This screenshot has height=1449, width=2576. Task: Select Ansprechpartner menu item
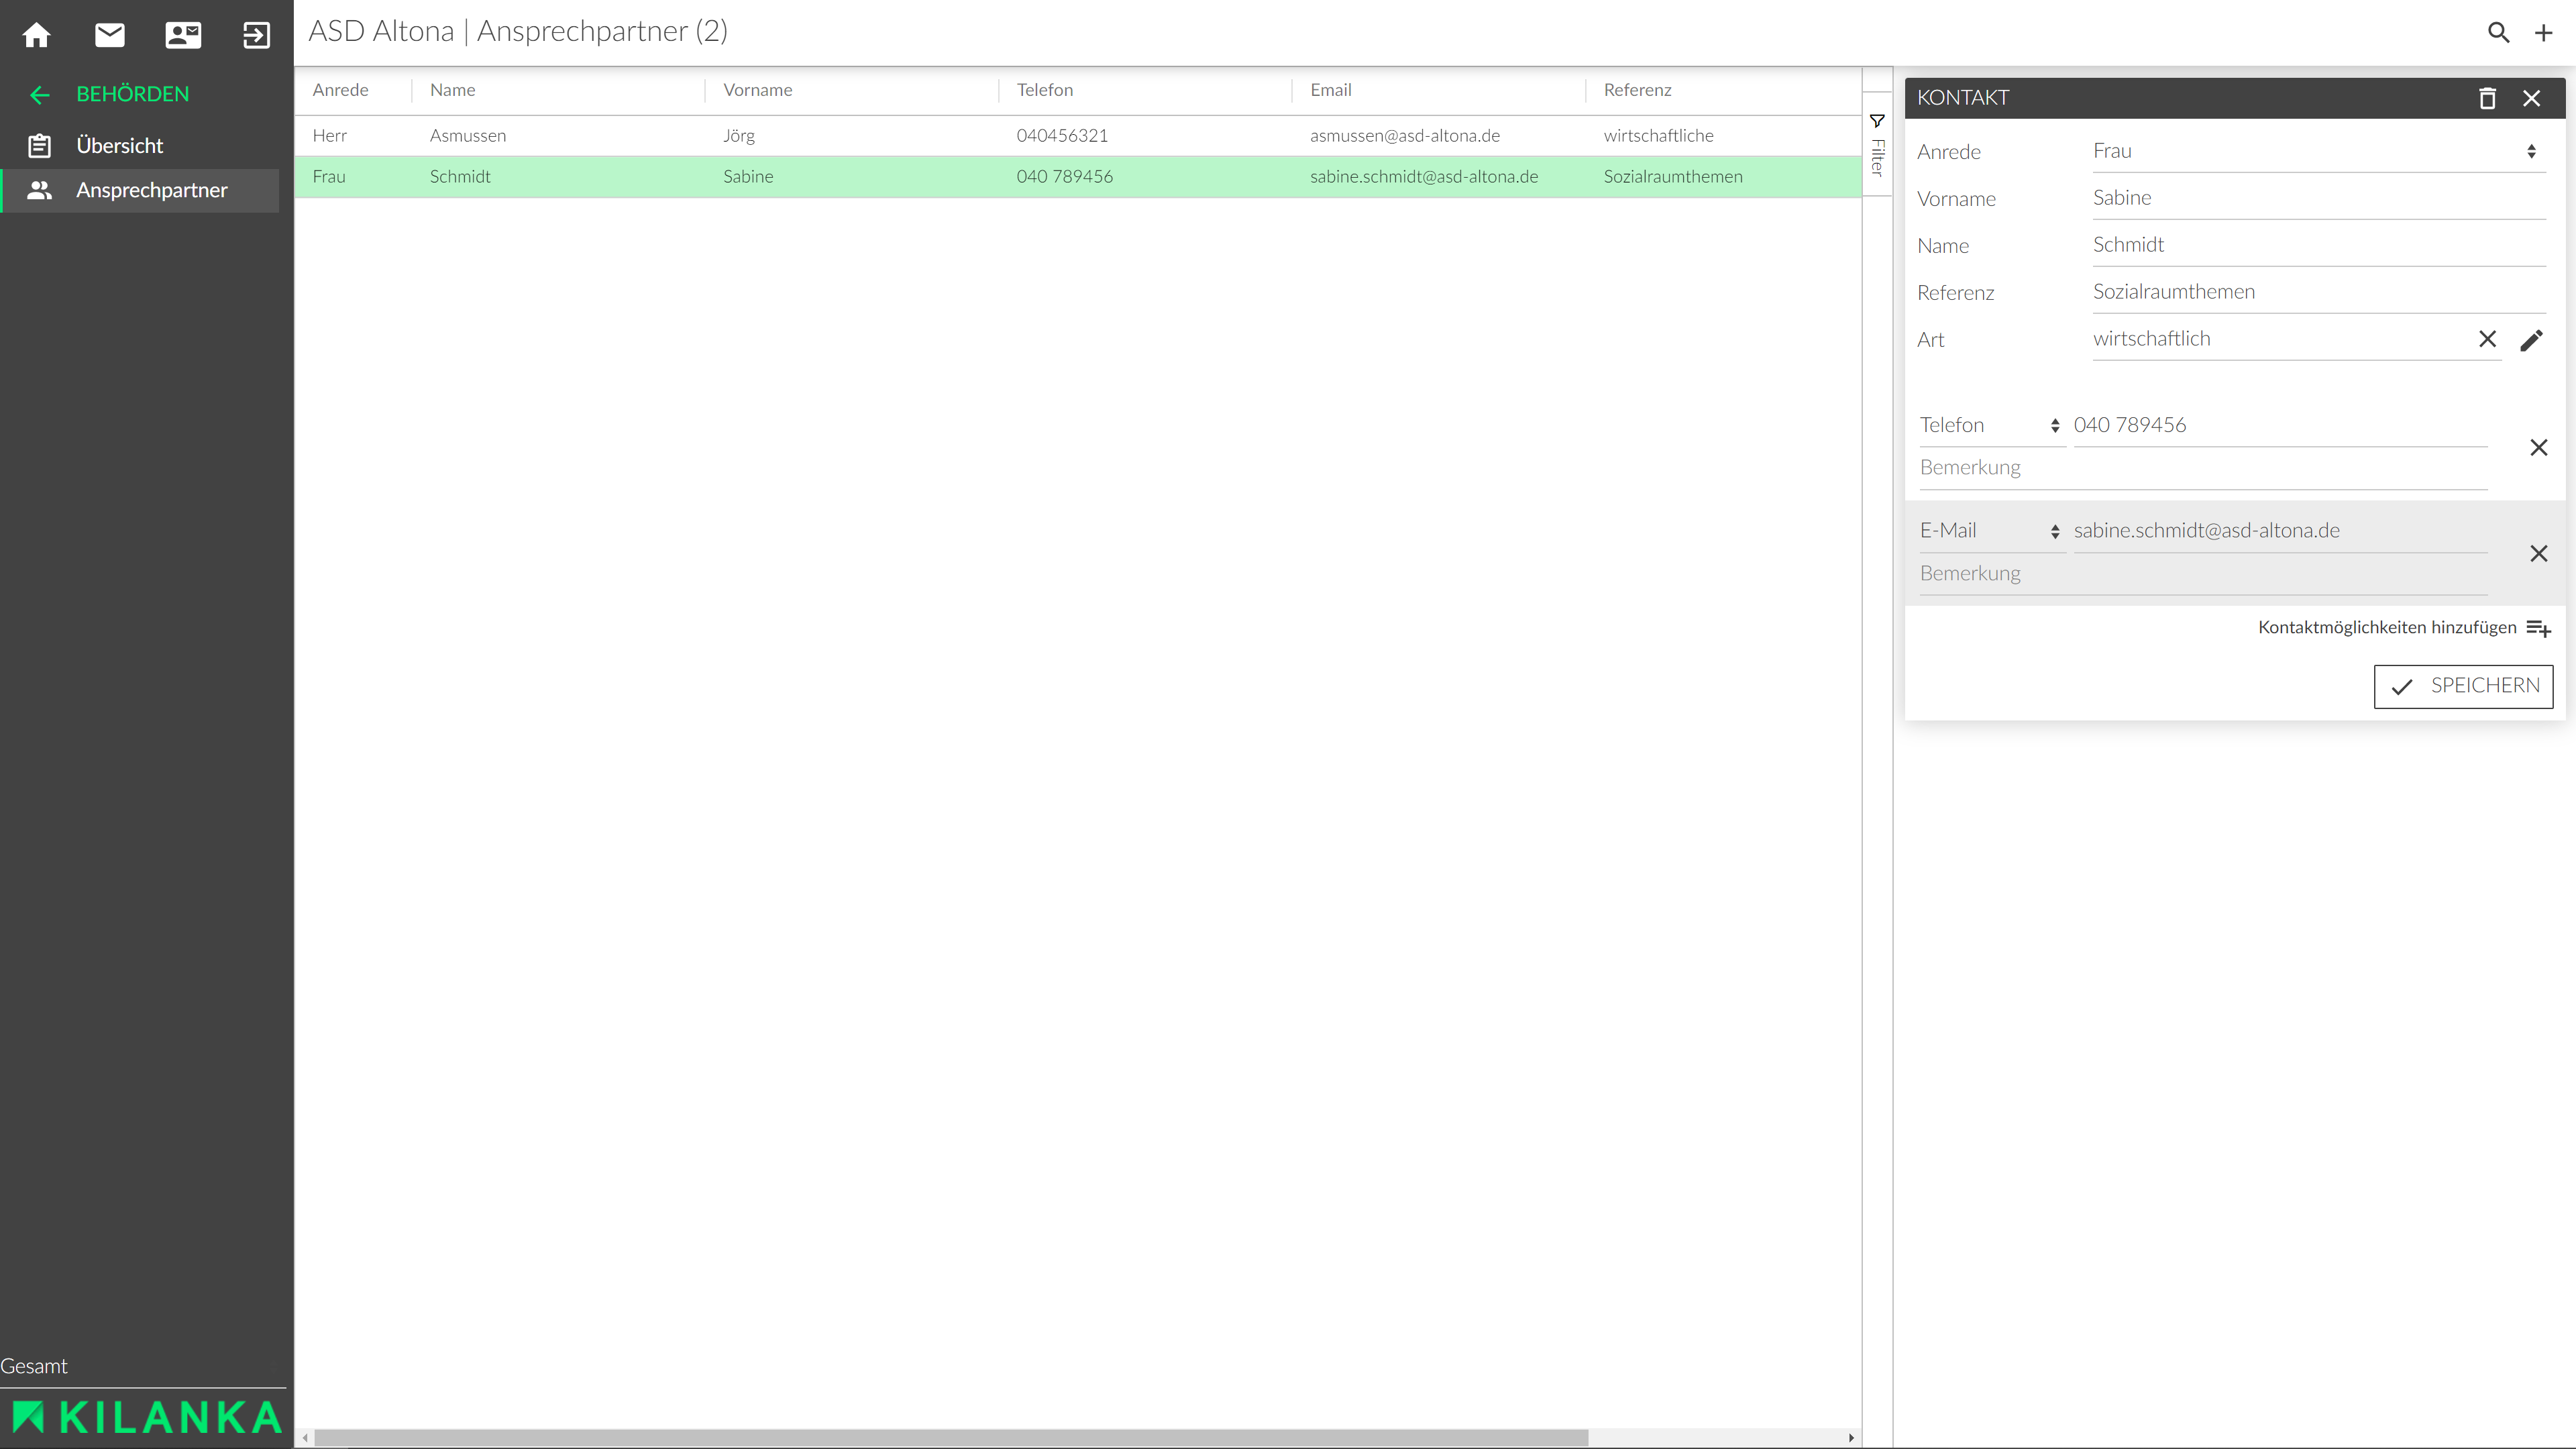[151, 190]
